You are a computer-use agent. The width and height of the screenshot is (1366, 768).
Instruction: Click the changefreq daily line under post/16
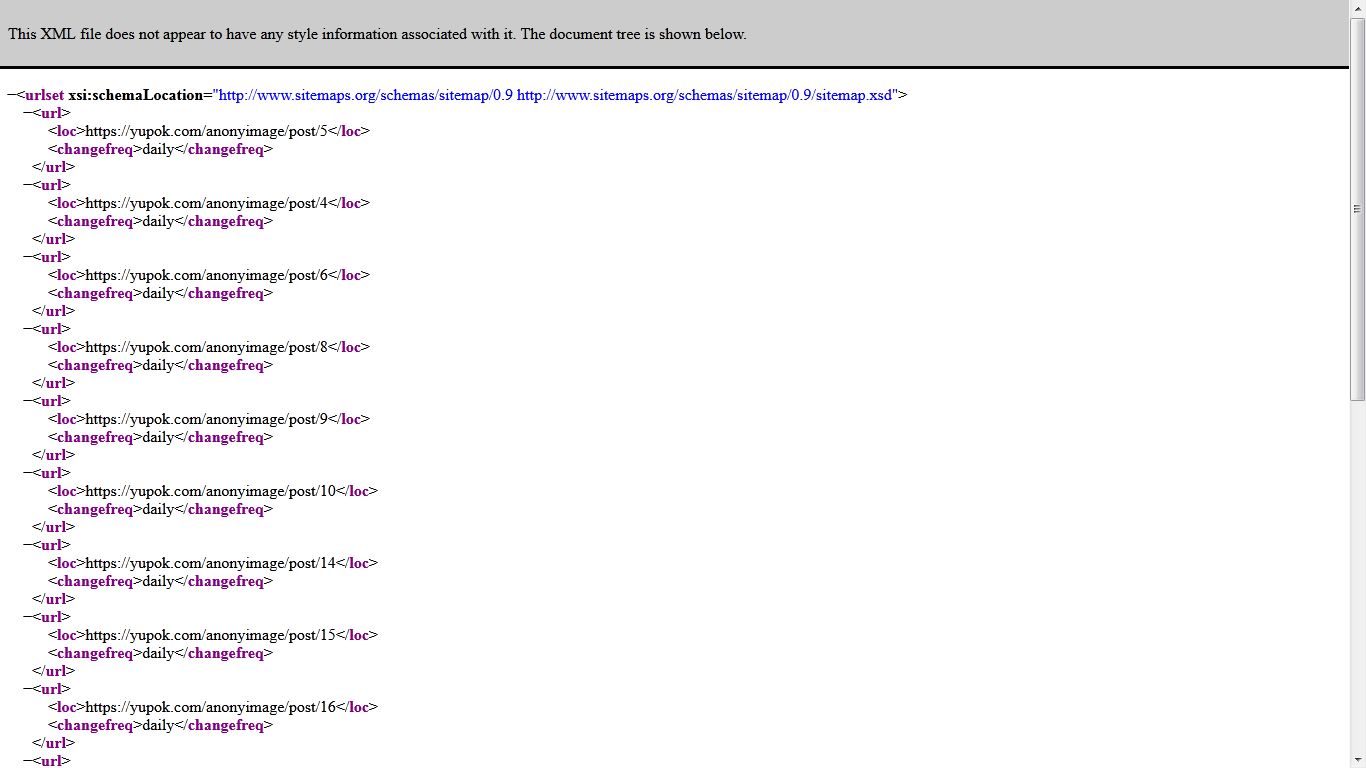click(160, 725)
